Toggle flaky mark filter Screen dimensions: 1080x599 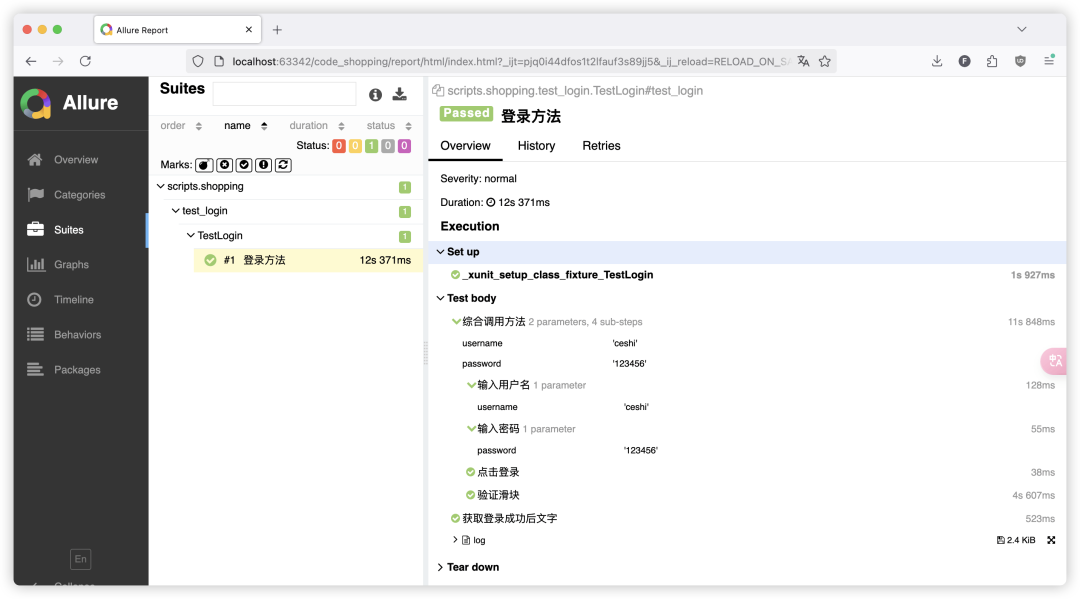(x=204, y=165)
